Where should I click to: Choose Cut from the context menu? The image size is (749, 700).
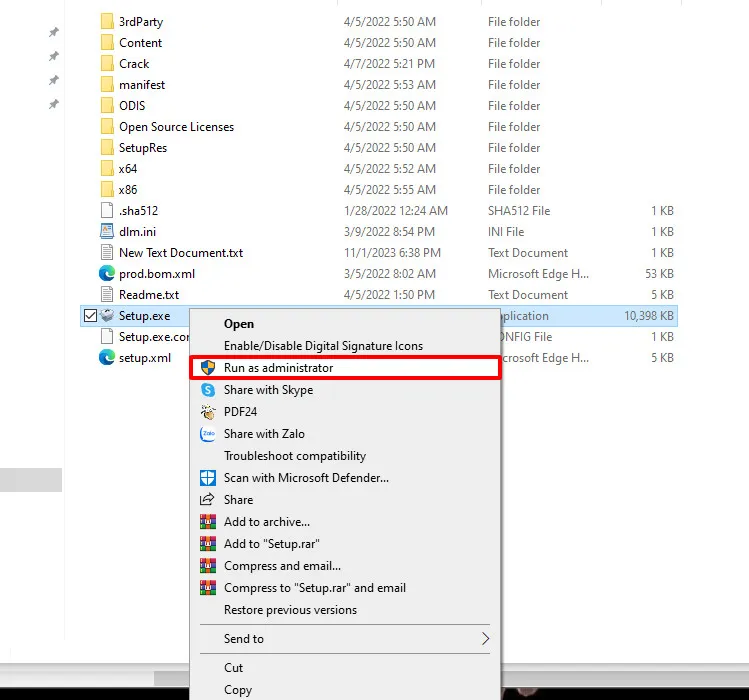234,668
